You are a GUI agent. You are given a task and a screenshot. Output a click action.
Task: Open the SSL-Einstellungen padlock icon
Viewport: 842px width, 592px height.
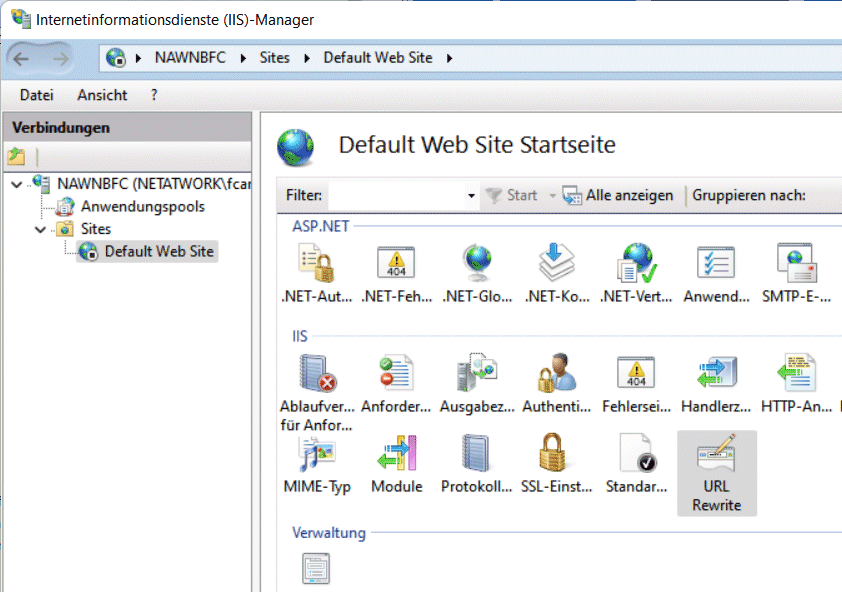coord(553,452)
